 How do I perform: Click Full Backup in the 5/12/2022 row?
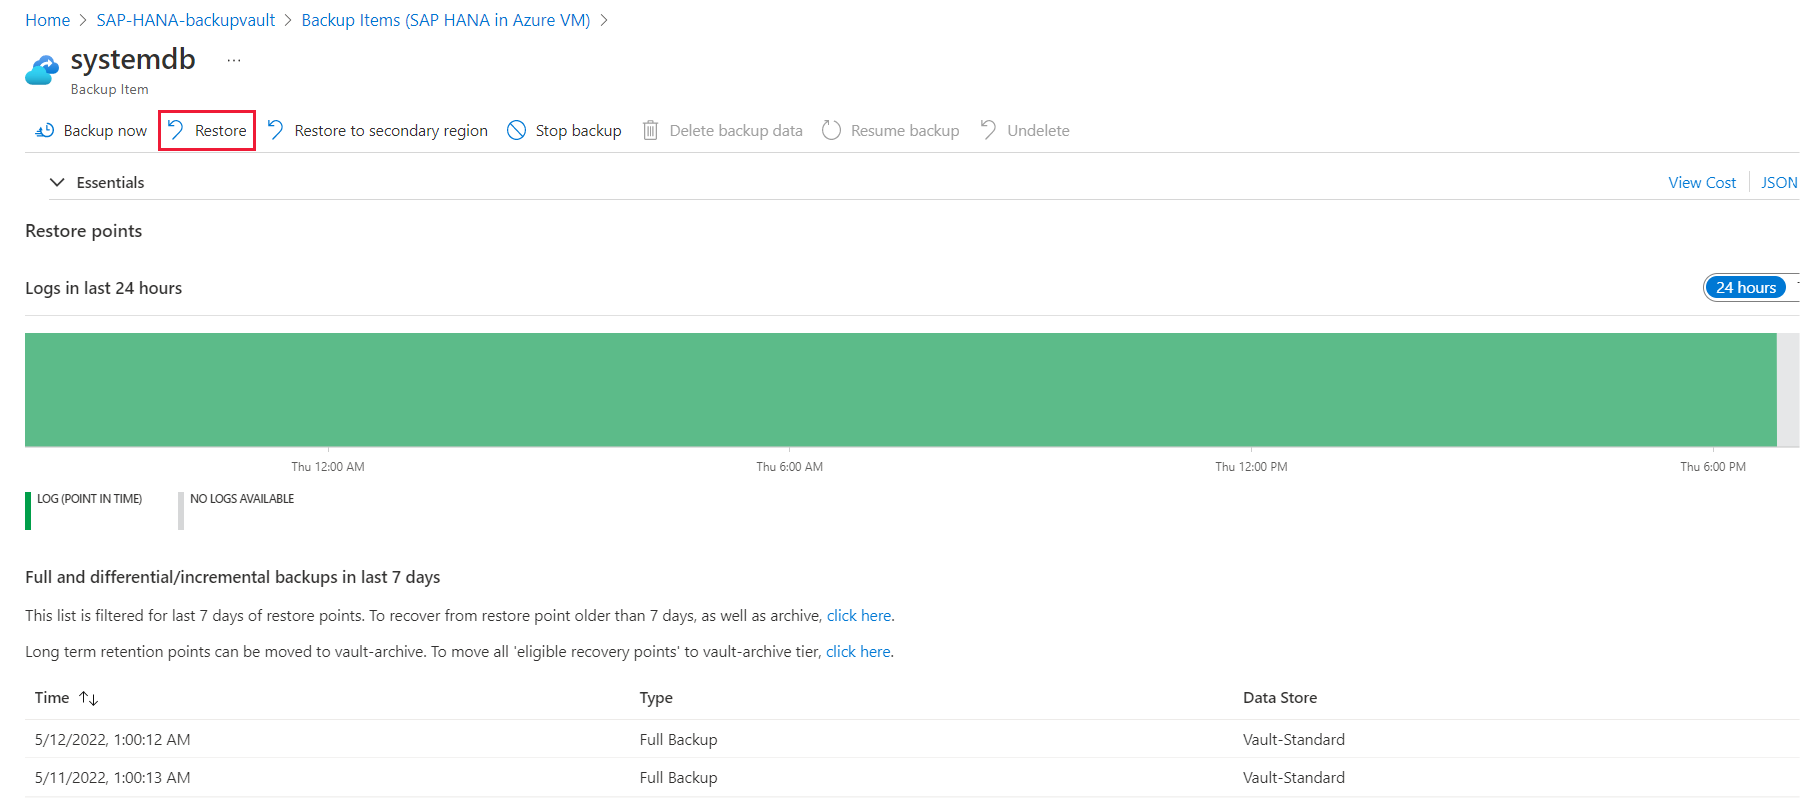tap(678, 740)
